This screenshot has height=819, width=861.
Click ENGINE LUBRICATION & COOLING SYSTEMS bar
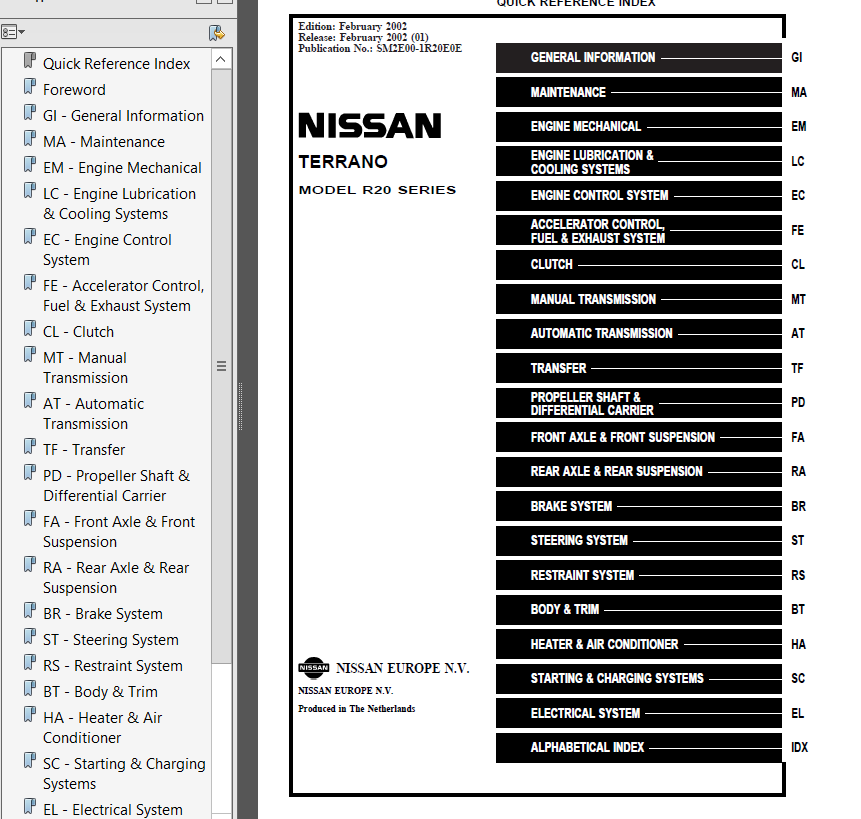[639, 161]
